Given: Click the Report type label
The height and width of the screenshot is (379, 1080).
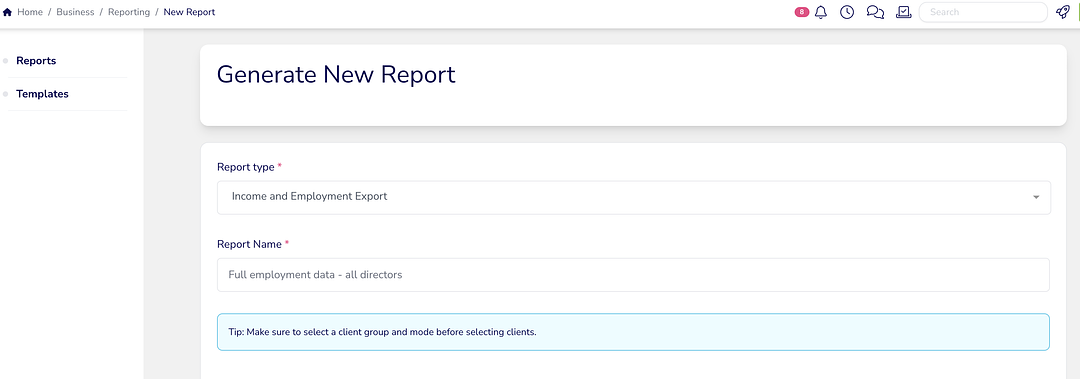Looking at the screenshot, I should pyautogui.click(x=245, y=167).
